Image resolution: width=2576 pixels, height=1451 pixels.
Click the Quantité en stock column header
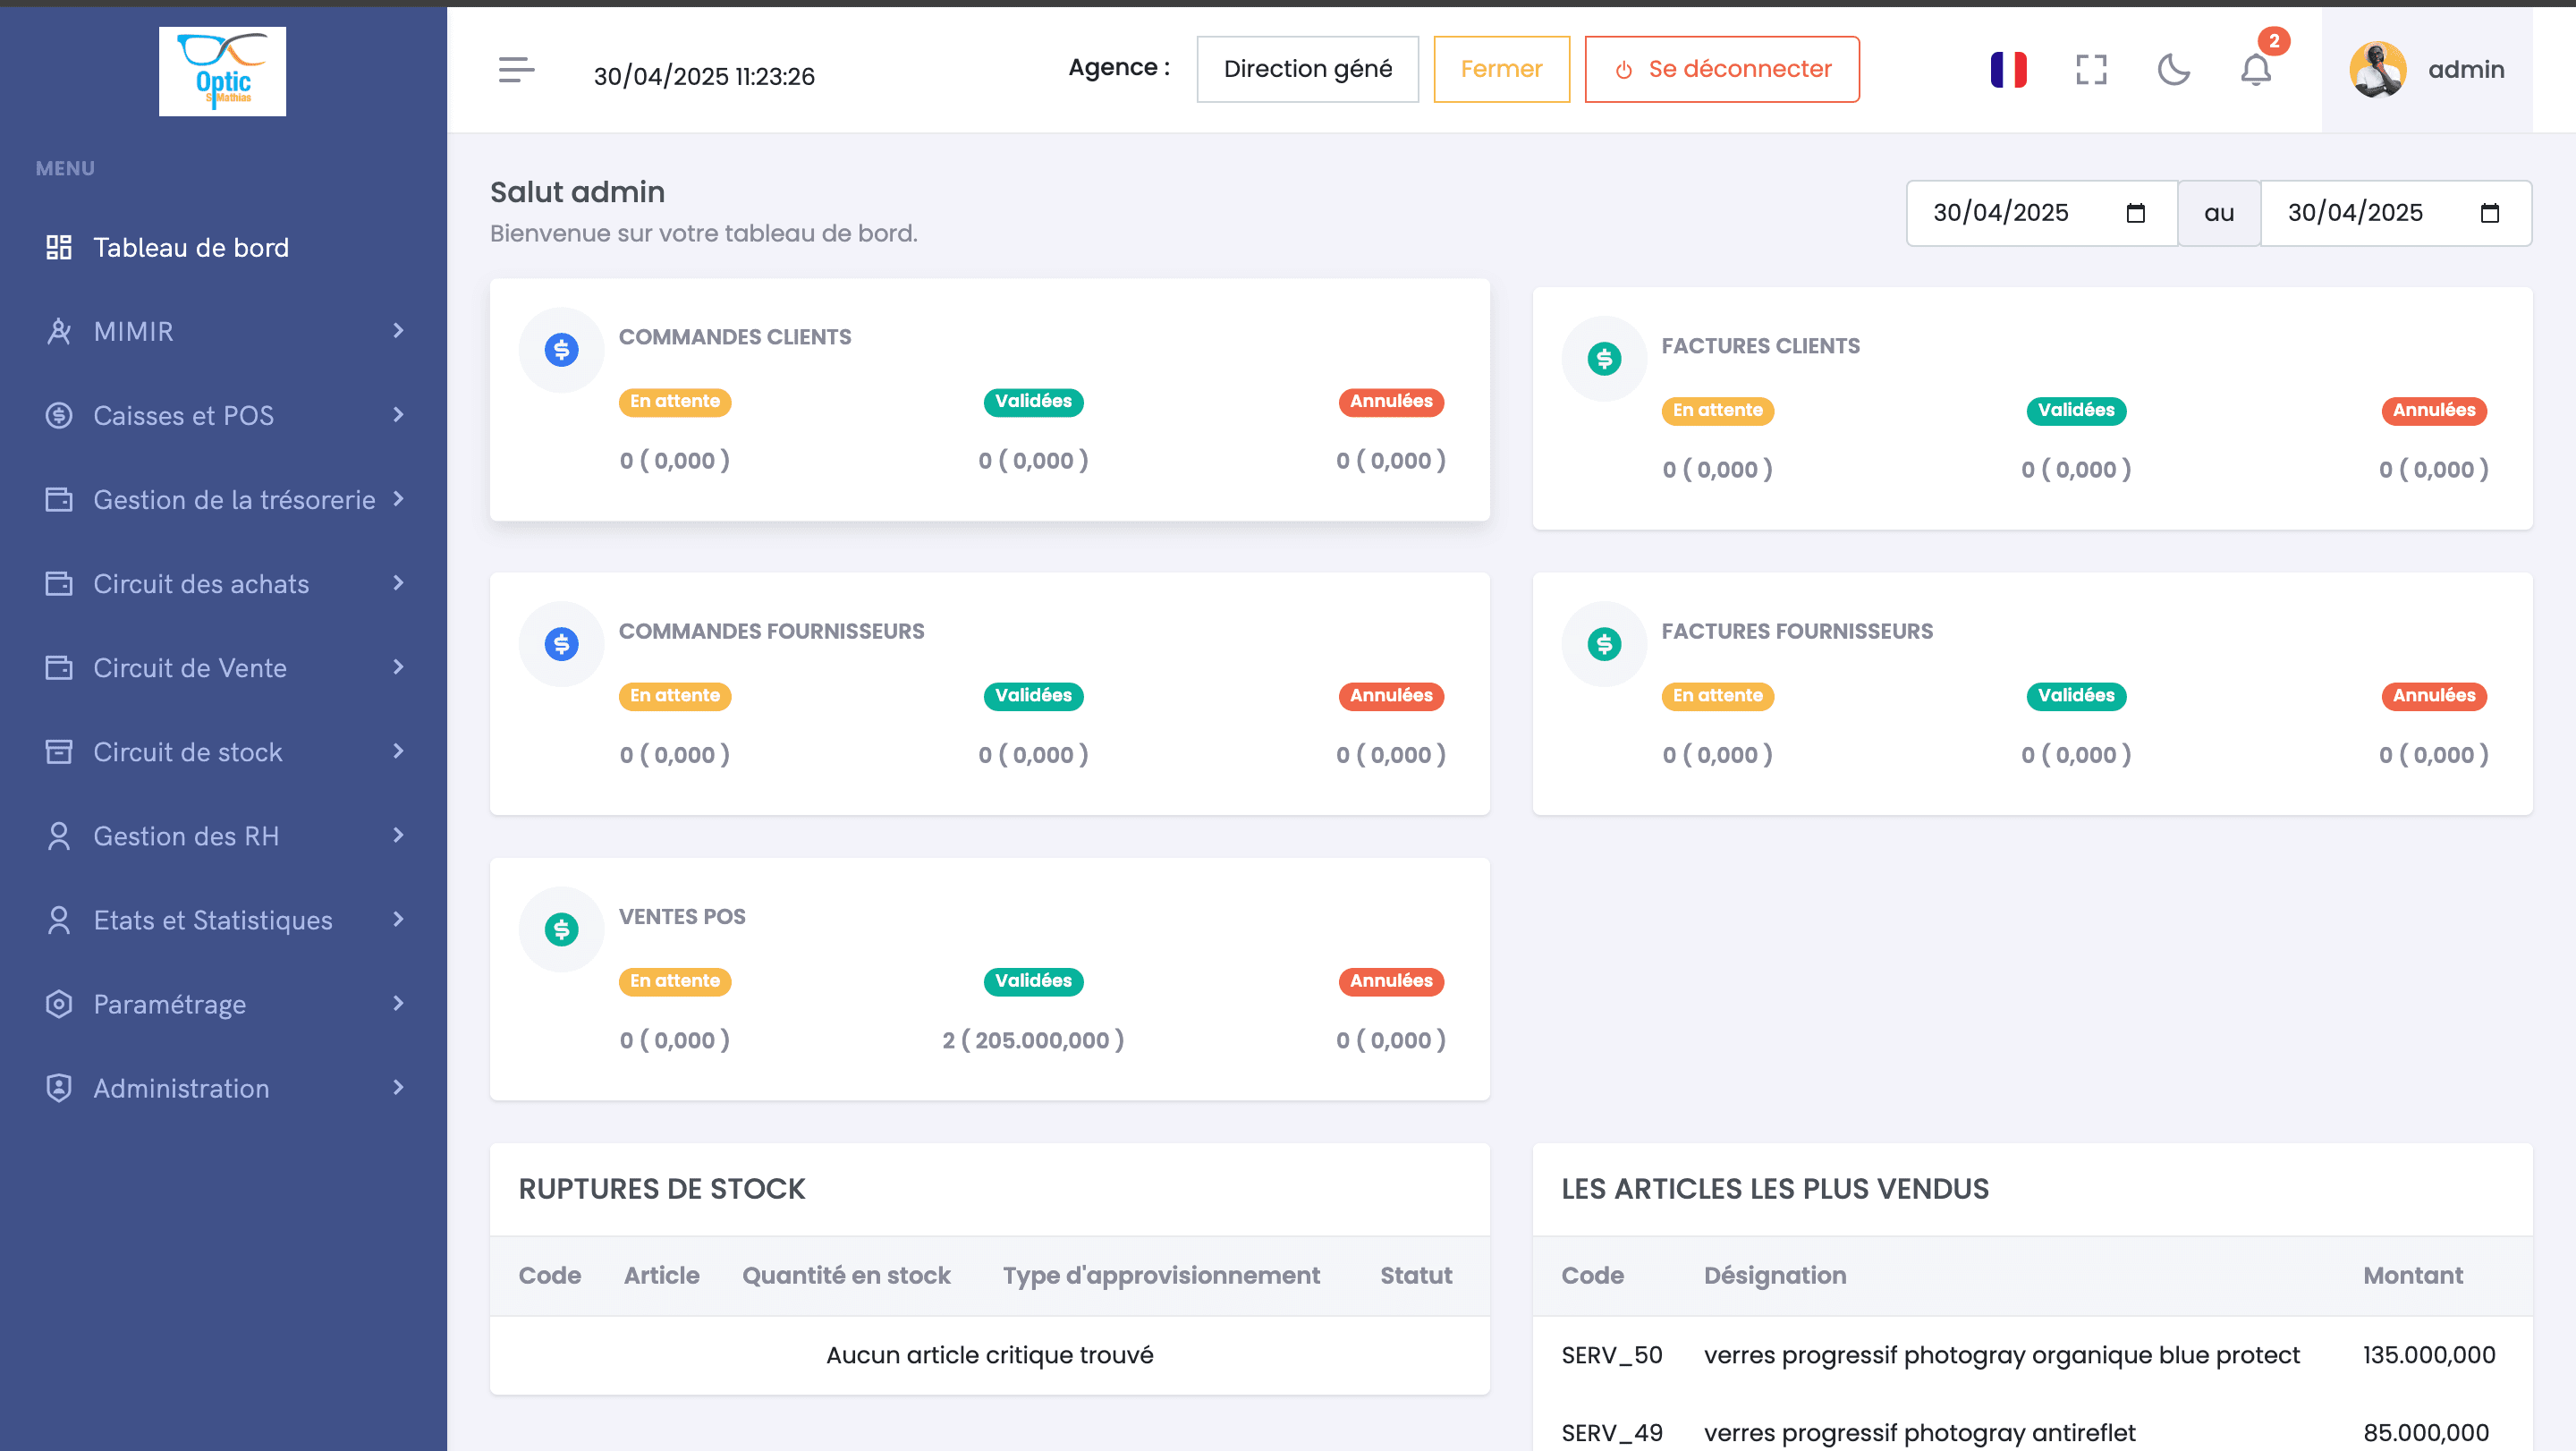tap(846, 1275)
